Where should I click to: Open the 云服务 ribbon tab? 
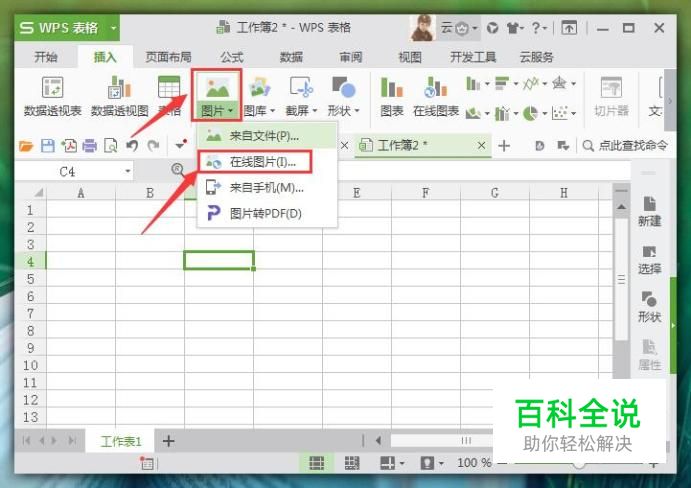click(536, 57)
